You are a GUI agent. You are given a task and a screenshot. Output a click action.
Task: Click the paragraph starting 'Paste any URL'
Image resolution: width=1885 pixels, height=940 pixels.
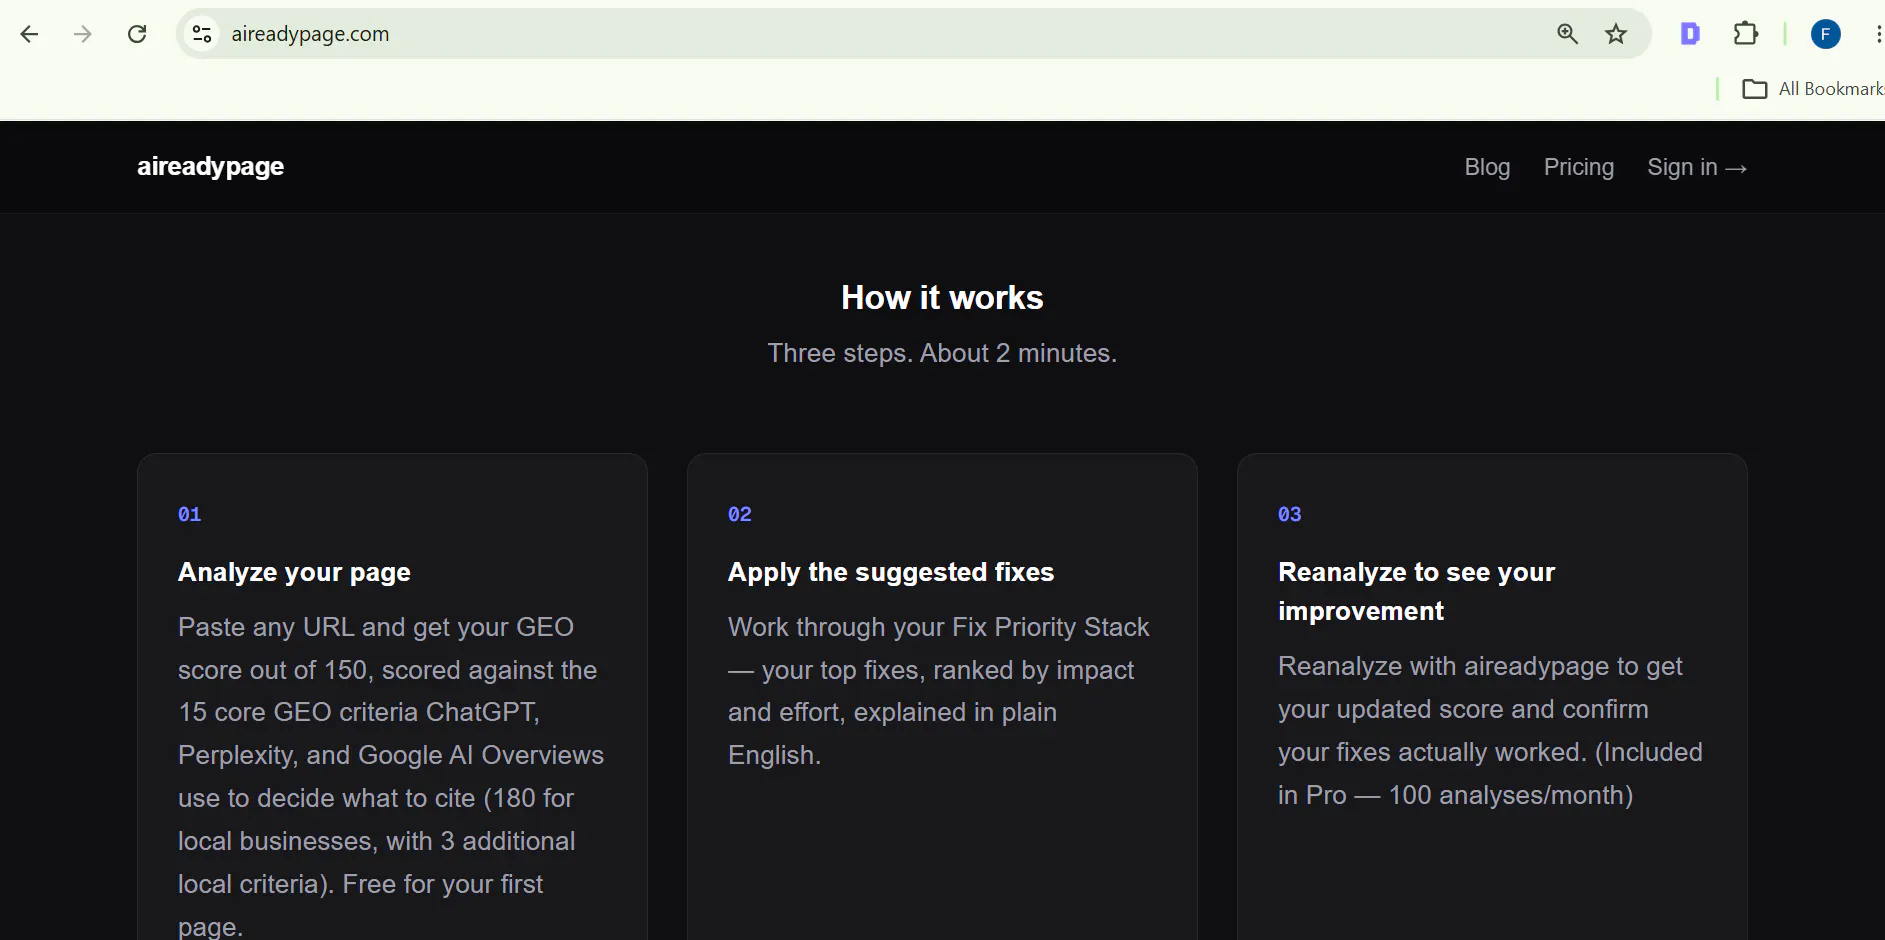click(391, 776)
